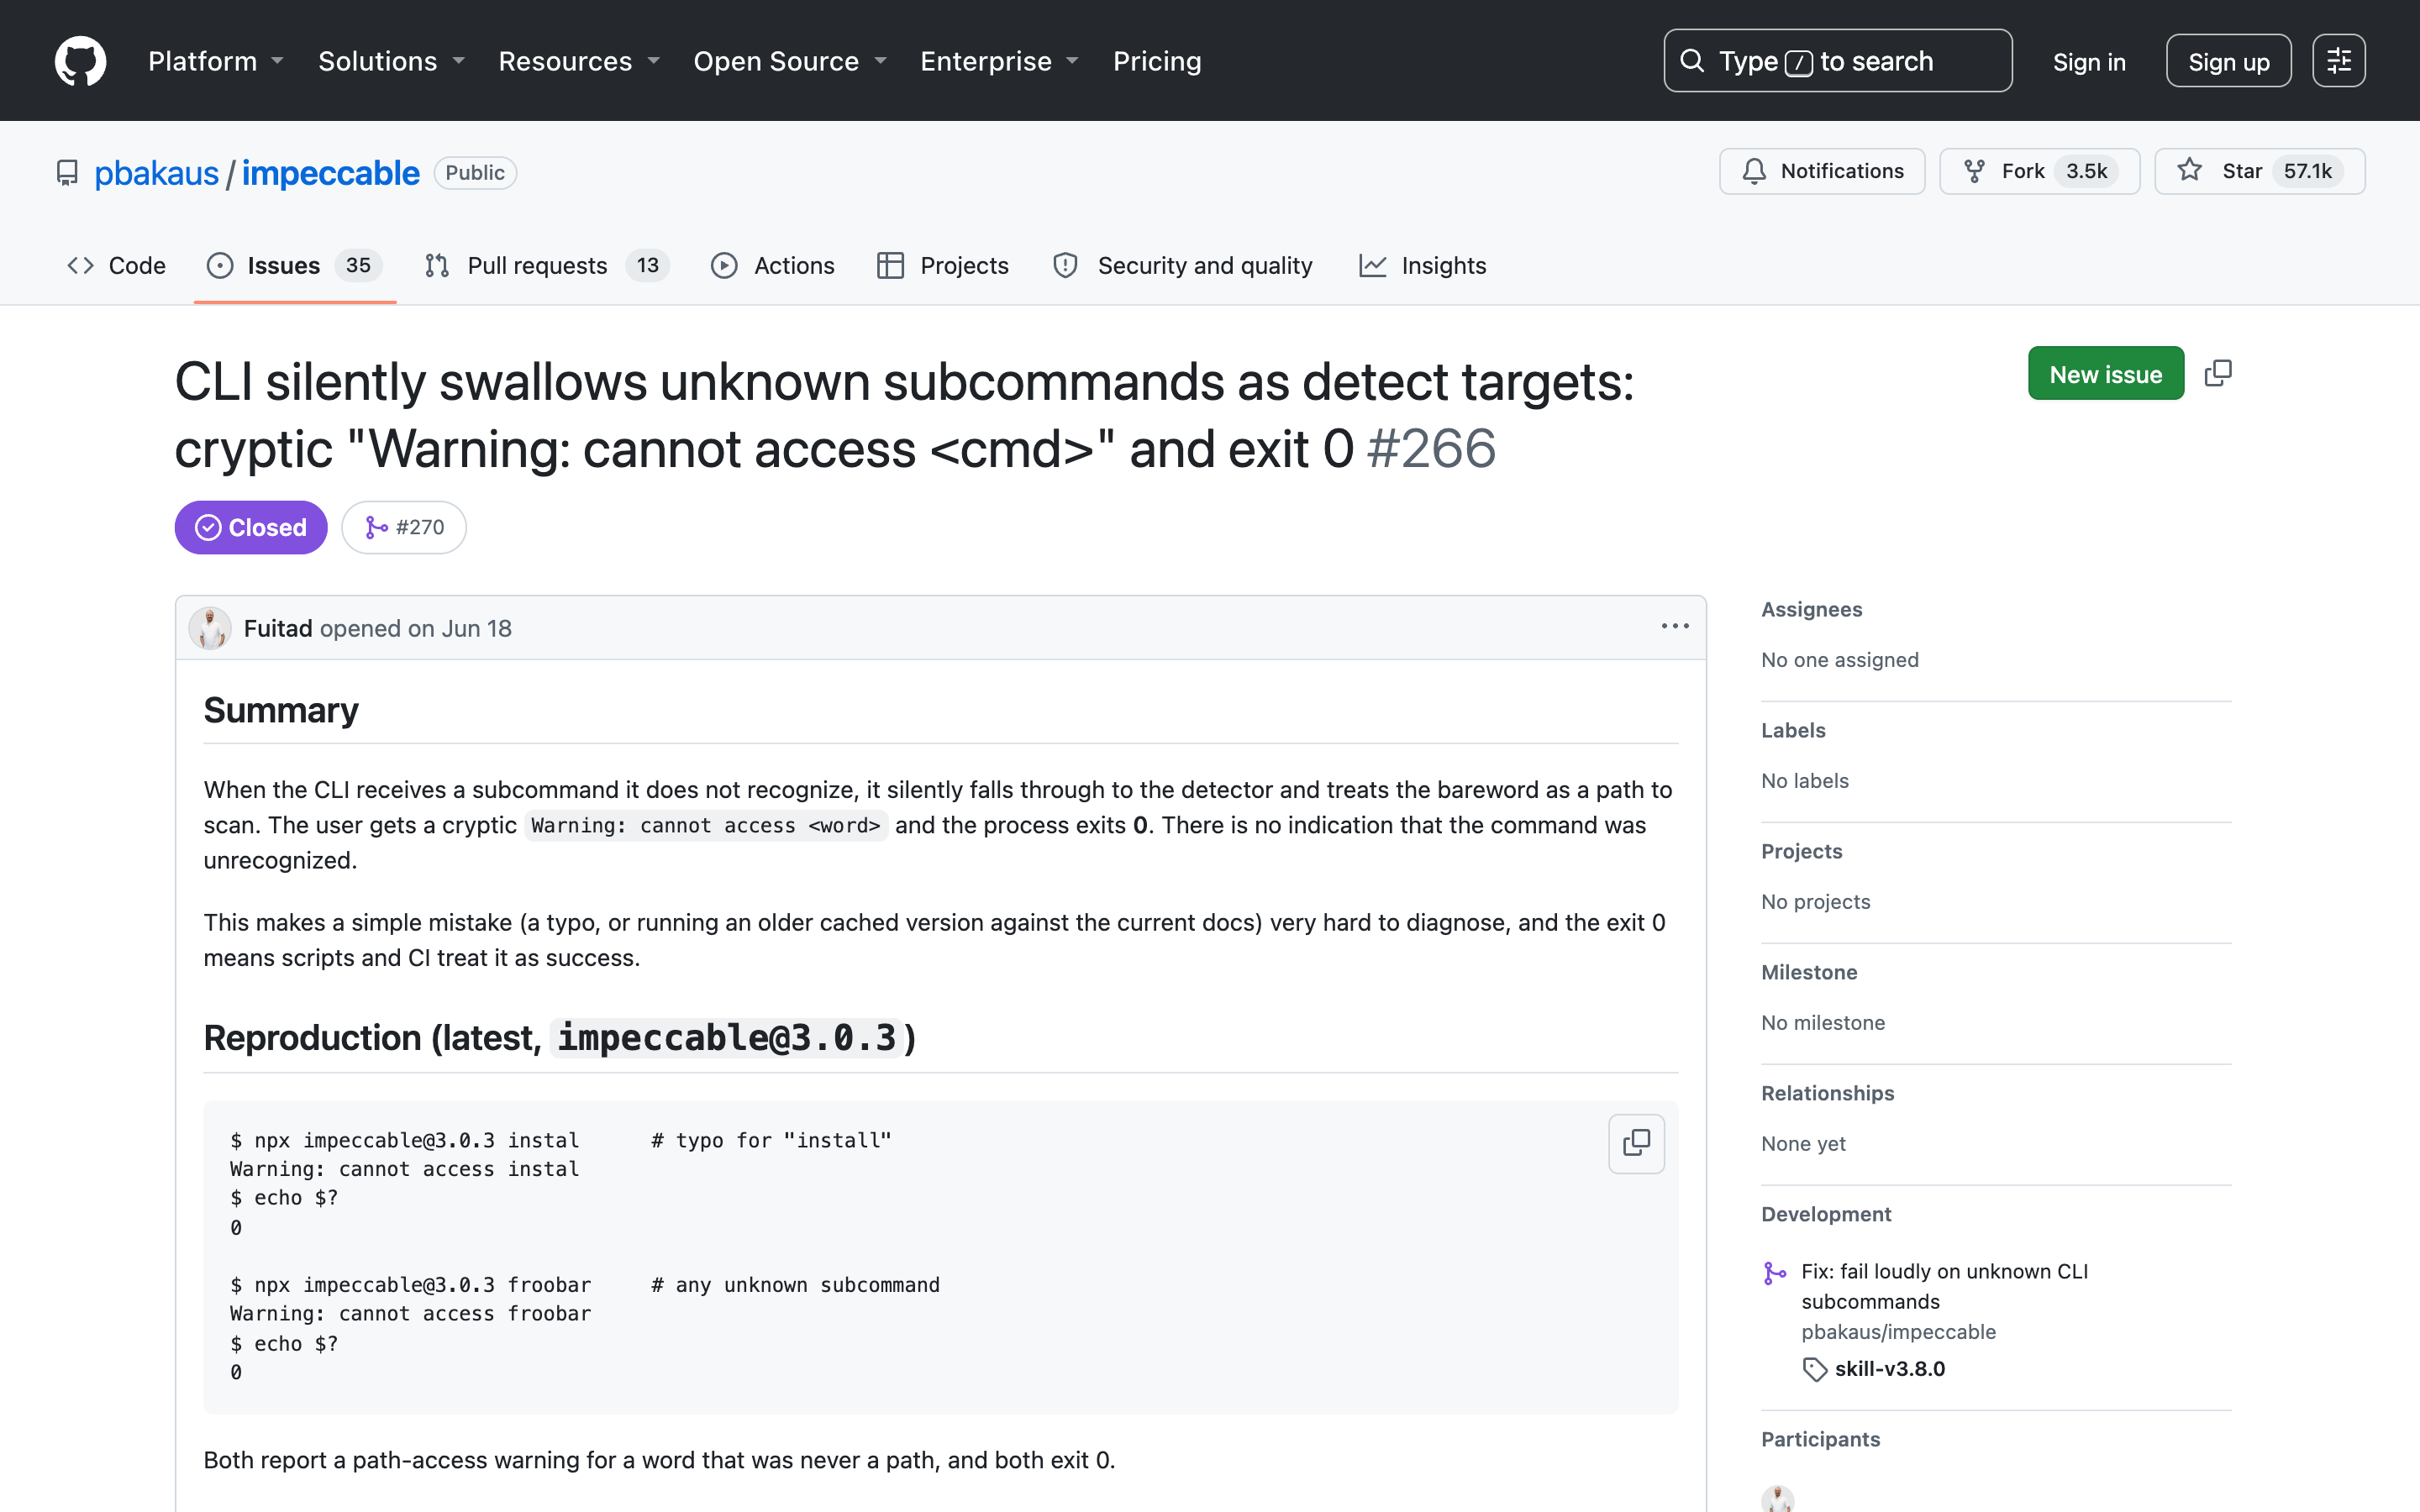Click the merged pull request icon under Development
The height and width of the screenshot is (1512, 2420).
pos(1775,1272)
